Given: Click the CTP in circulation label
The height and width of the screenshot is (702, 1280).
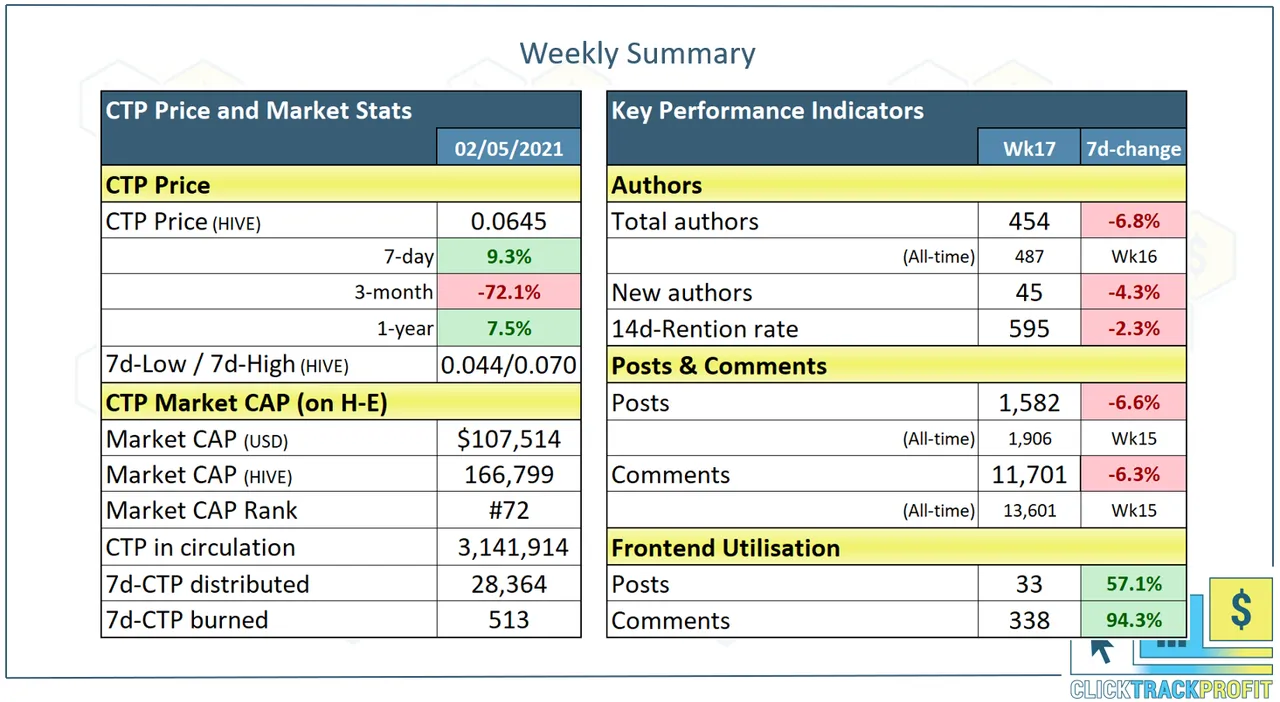Looking at the screenshot, I should pyautogui.click(x=201, y=548).
